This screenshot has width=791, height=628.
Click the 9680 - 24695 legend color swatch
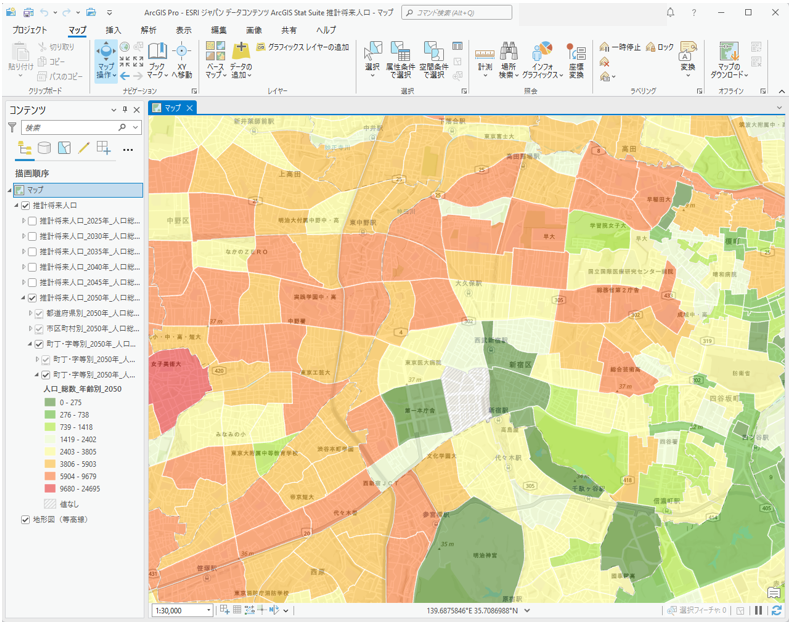pos(50,490)
